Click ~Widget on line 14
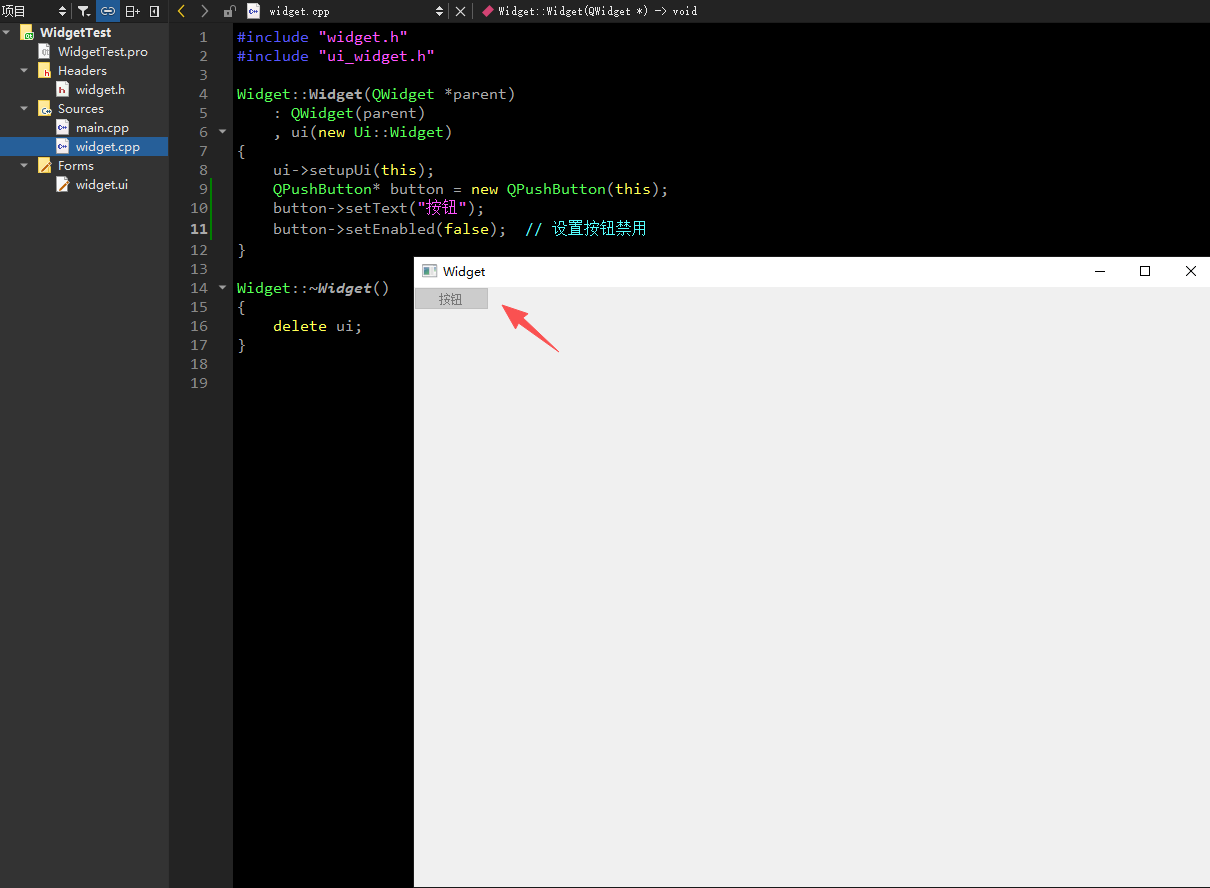 pos(340,288)
